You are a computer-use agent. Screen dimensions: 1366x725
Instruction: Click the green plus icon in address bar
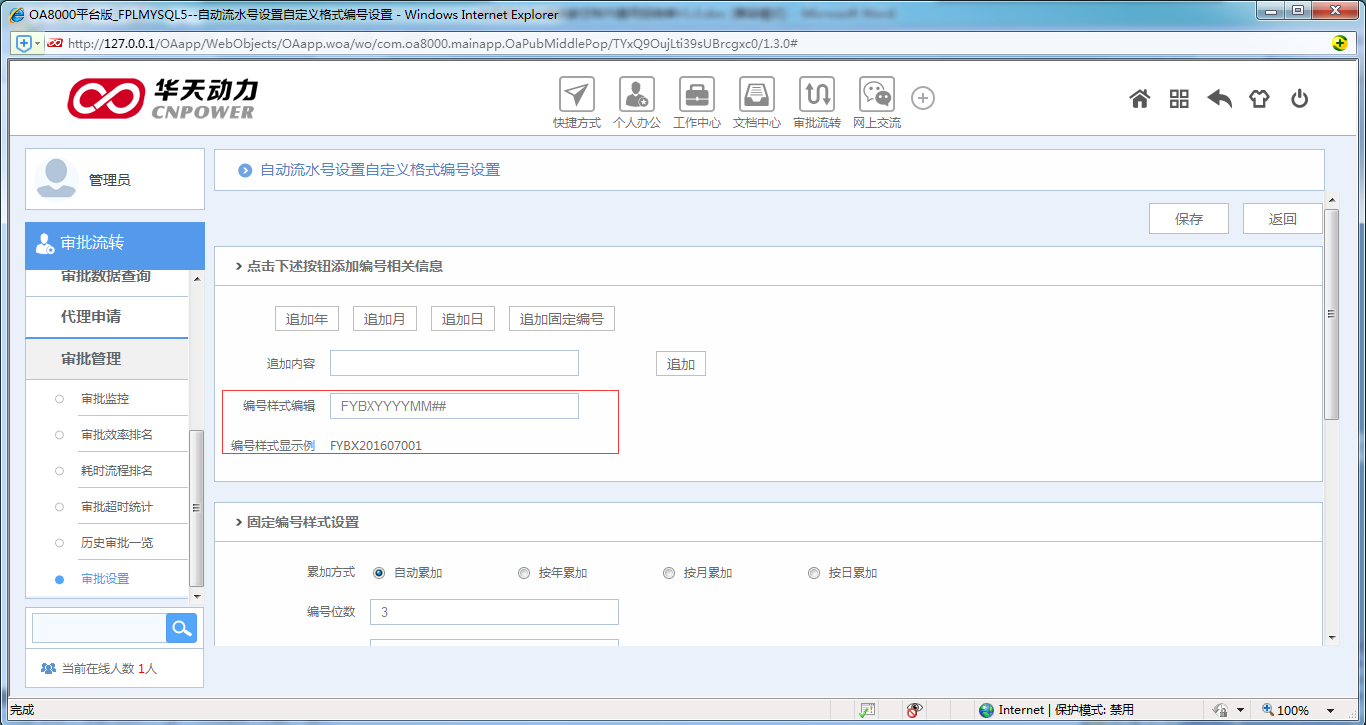coord(1340,43)
